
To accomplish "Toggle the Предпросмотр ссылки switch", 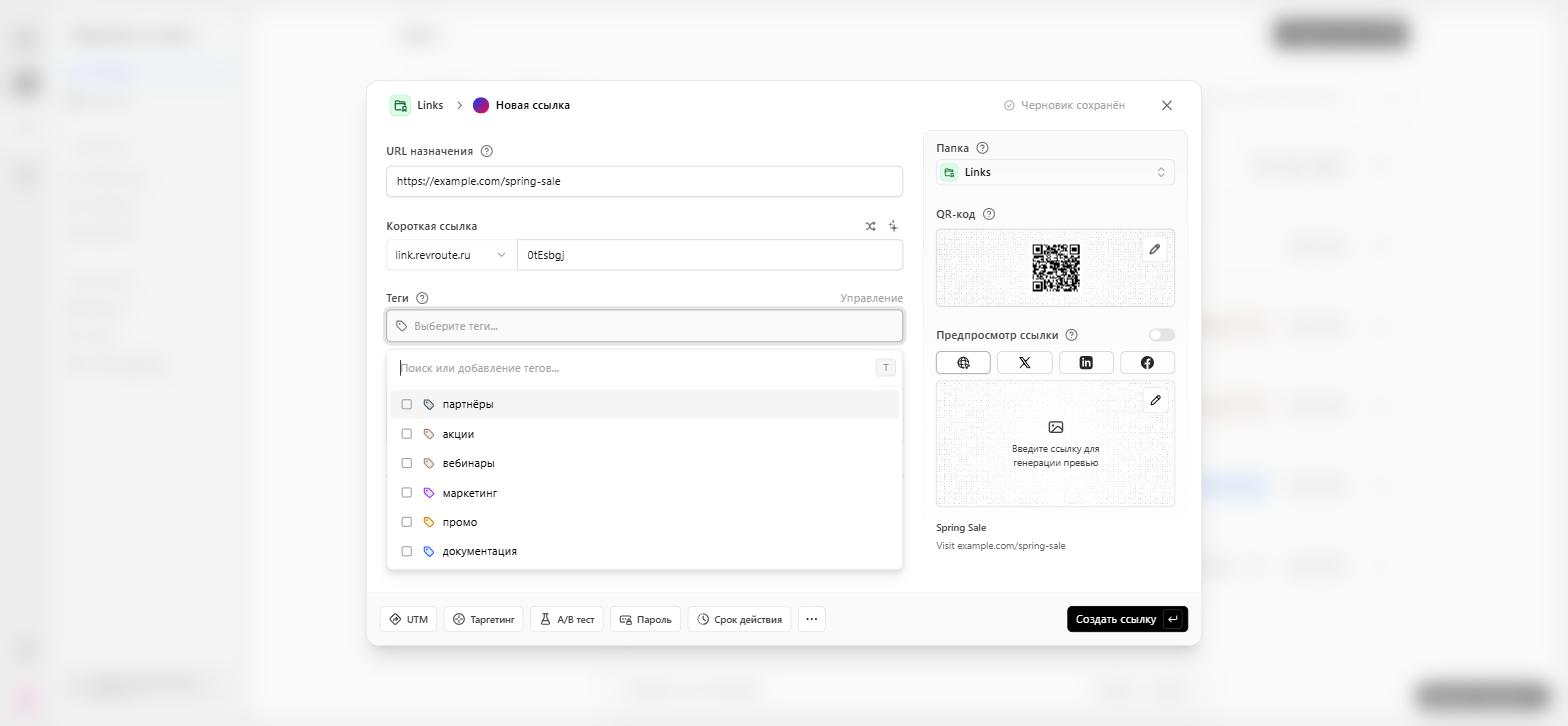I will 1162,335.
